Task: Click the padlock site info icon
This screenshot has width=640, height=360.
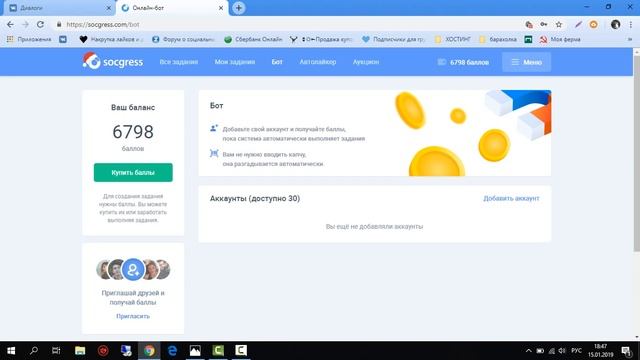Action: (59, 24)
